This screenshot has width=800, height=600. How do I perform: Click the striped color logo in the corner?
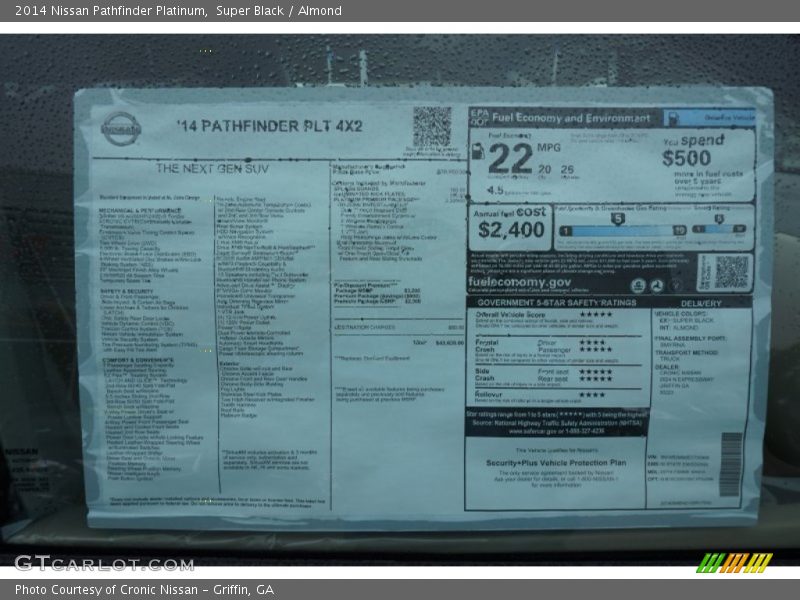734,563
